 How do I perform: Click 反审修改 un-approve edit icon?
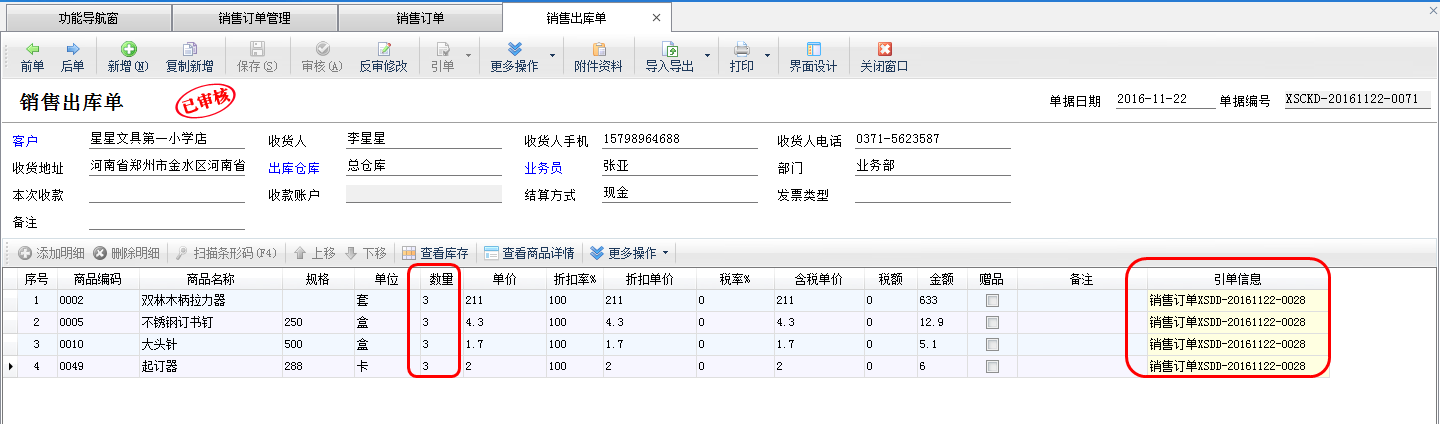[383, 57]
